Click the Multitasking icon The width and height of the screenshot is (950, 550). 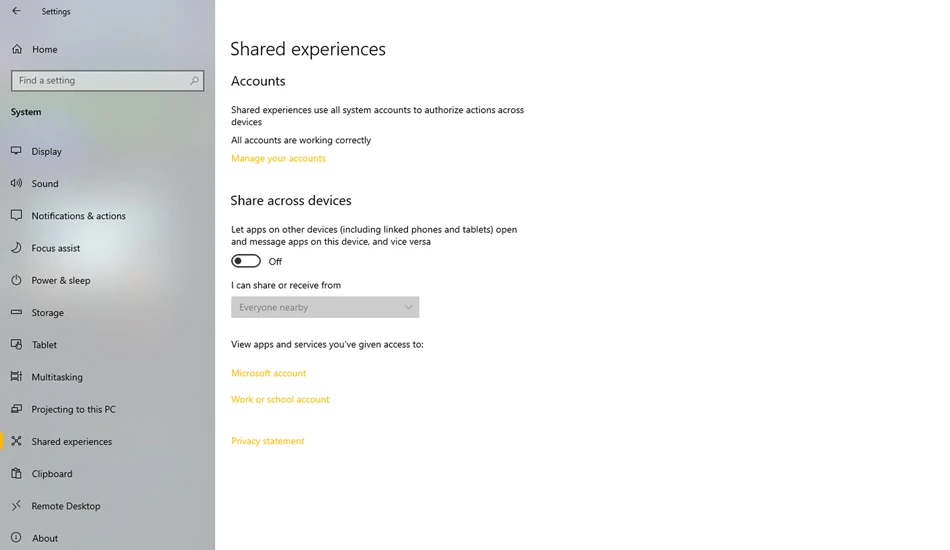[16, 376]
